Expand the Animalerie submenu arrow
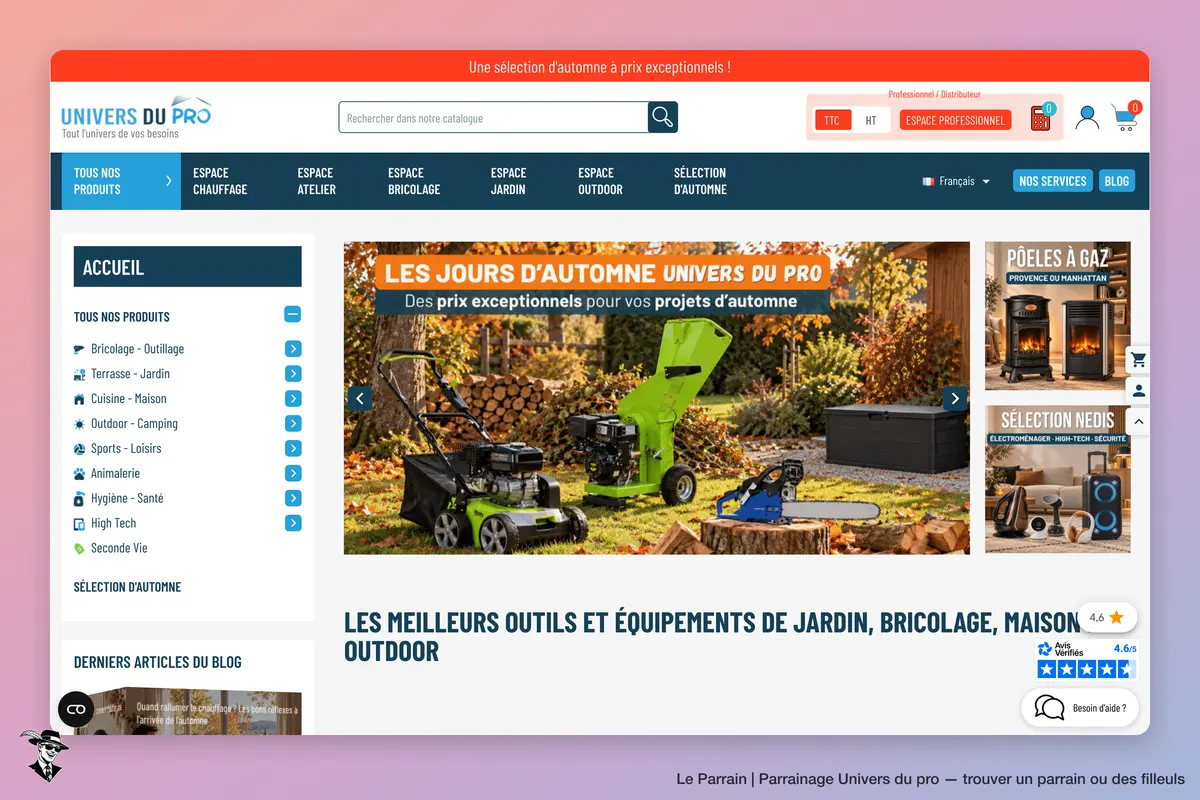The height and width of the screenshot is (800, 1200). tap(293, 474)
